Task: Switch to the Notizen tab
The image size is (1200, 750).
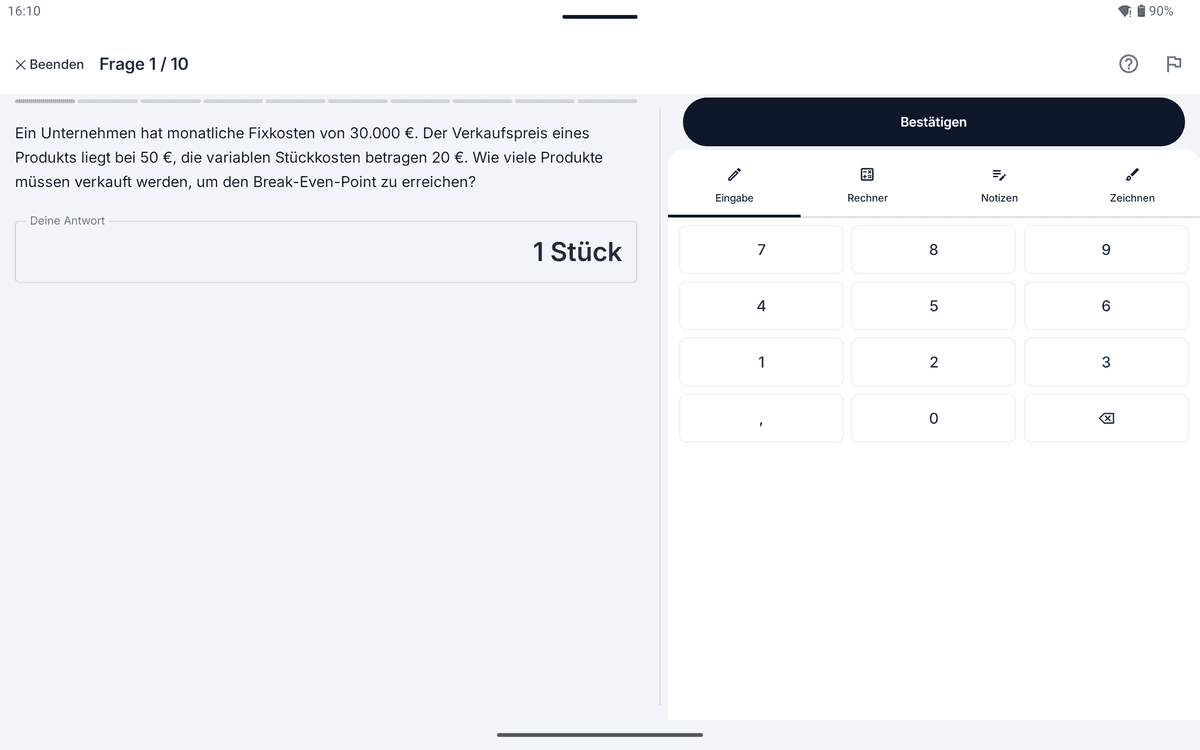Action: [999, 184]
